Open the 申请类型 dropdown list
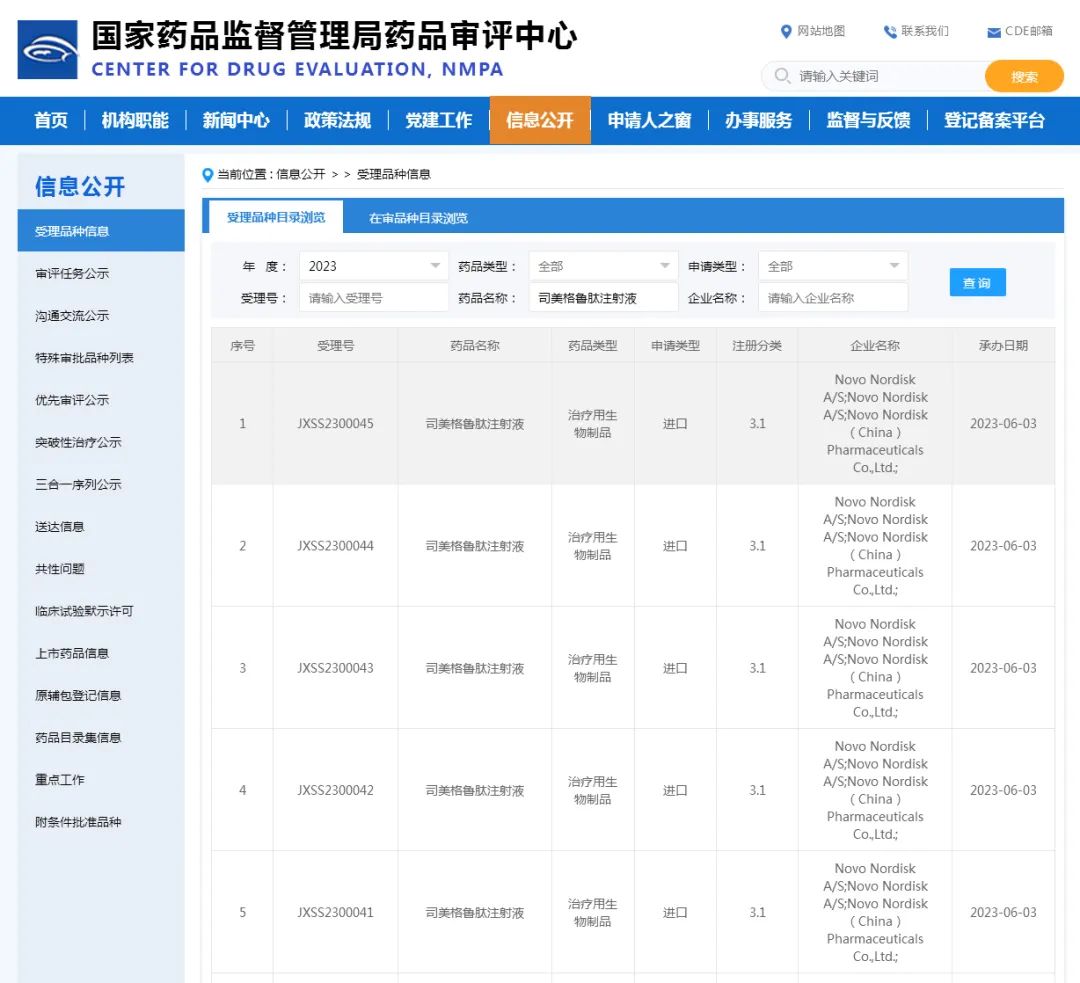Viewport: 1080px width, 983px height. click(x=833, y=265)
